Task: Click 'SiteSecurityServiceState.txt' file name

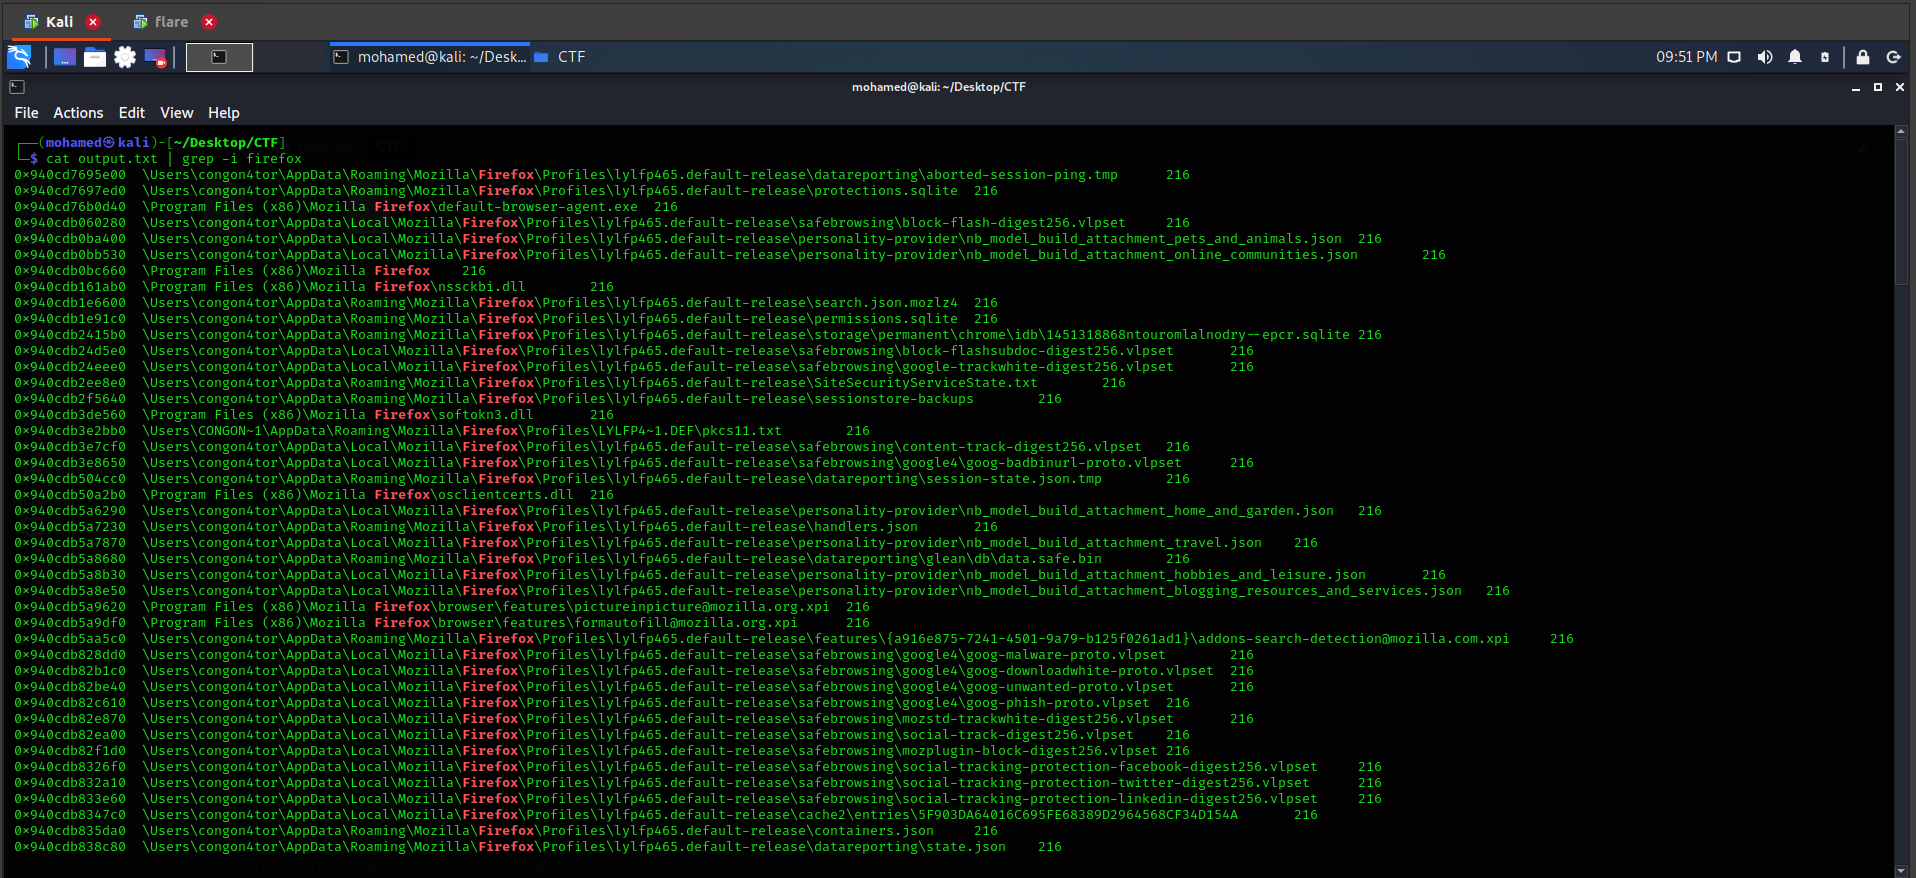Action: pyautogui.click(x=926, y=383)
